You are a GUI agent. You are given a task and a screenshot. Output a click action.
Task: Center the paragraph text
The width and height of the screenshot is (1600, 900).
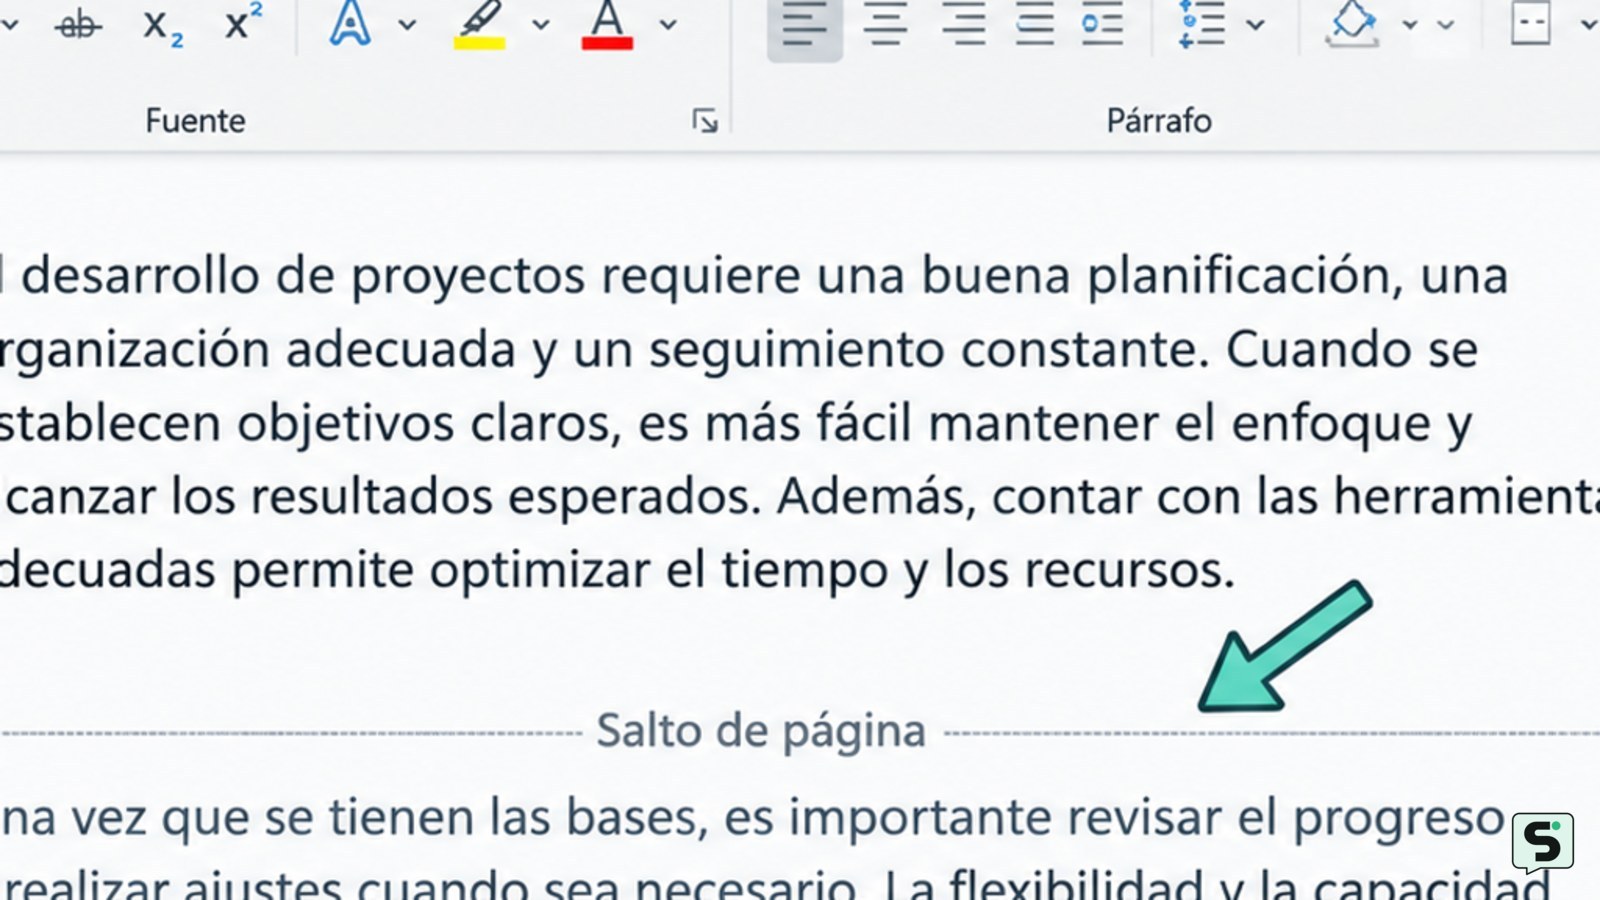click(x=886, y=24)
